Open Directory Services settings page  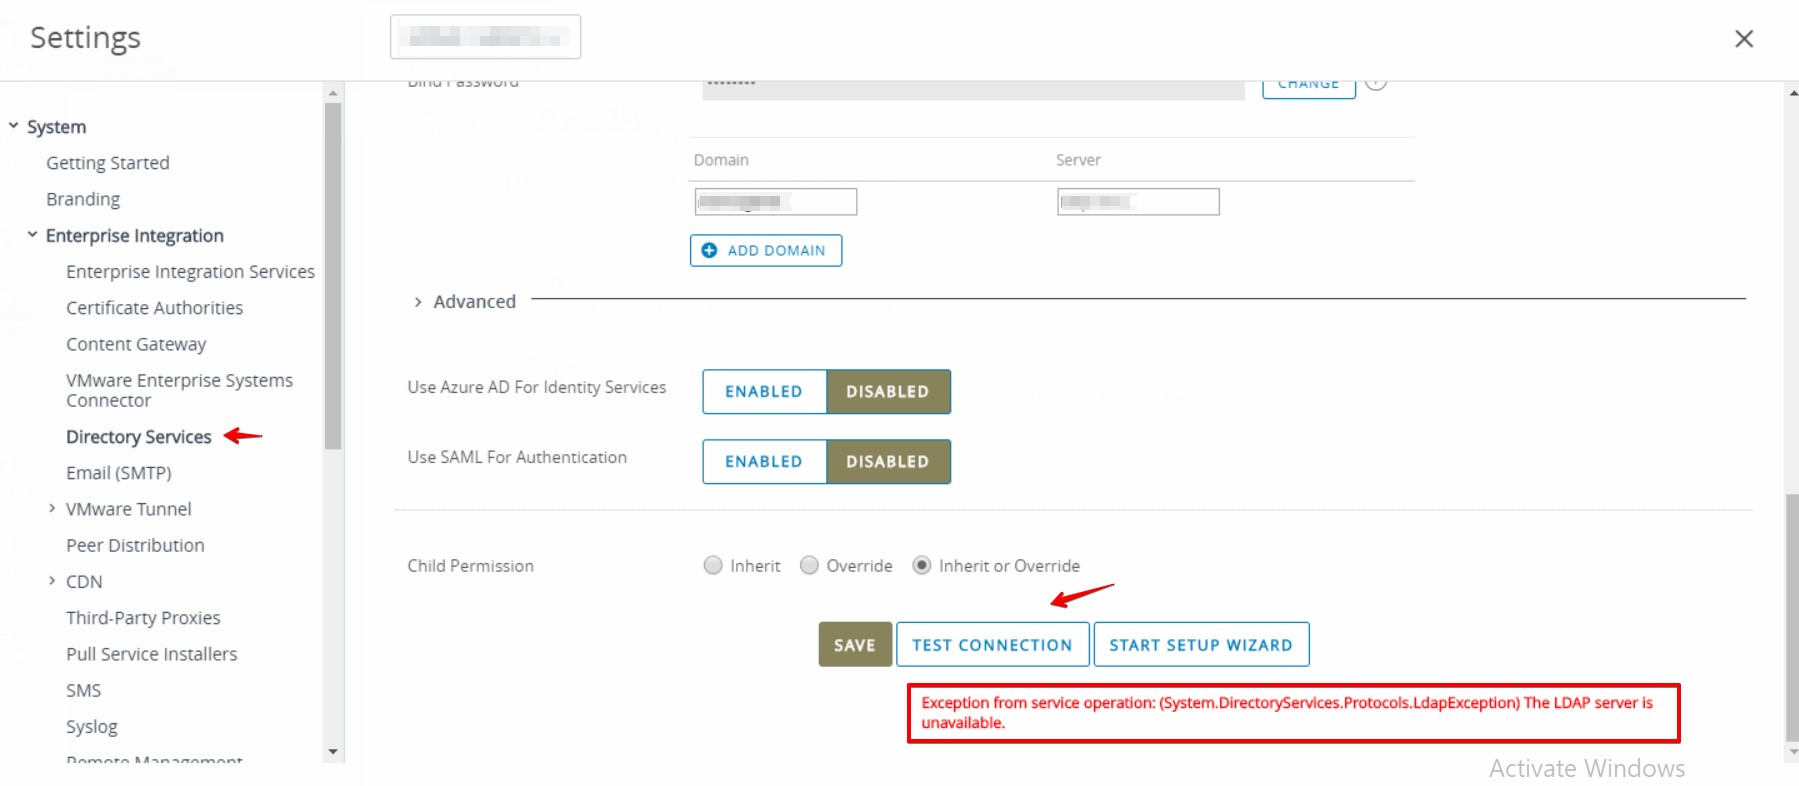(x=138, y=437)
